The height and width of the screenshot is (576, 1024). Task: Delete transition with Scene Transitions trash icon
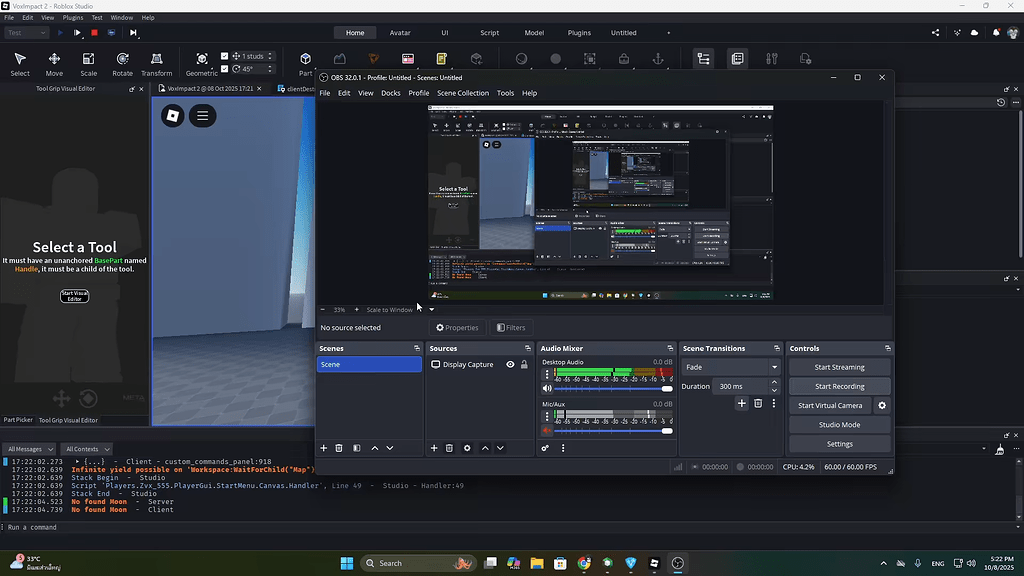(758, 404)
